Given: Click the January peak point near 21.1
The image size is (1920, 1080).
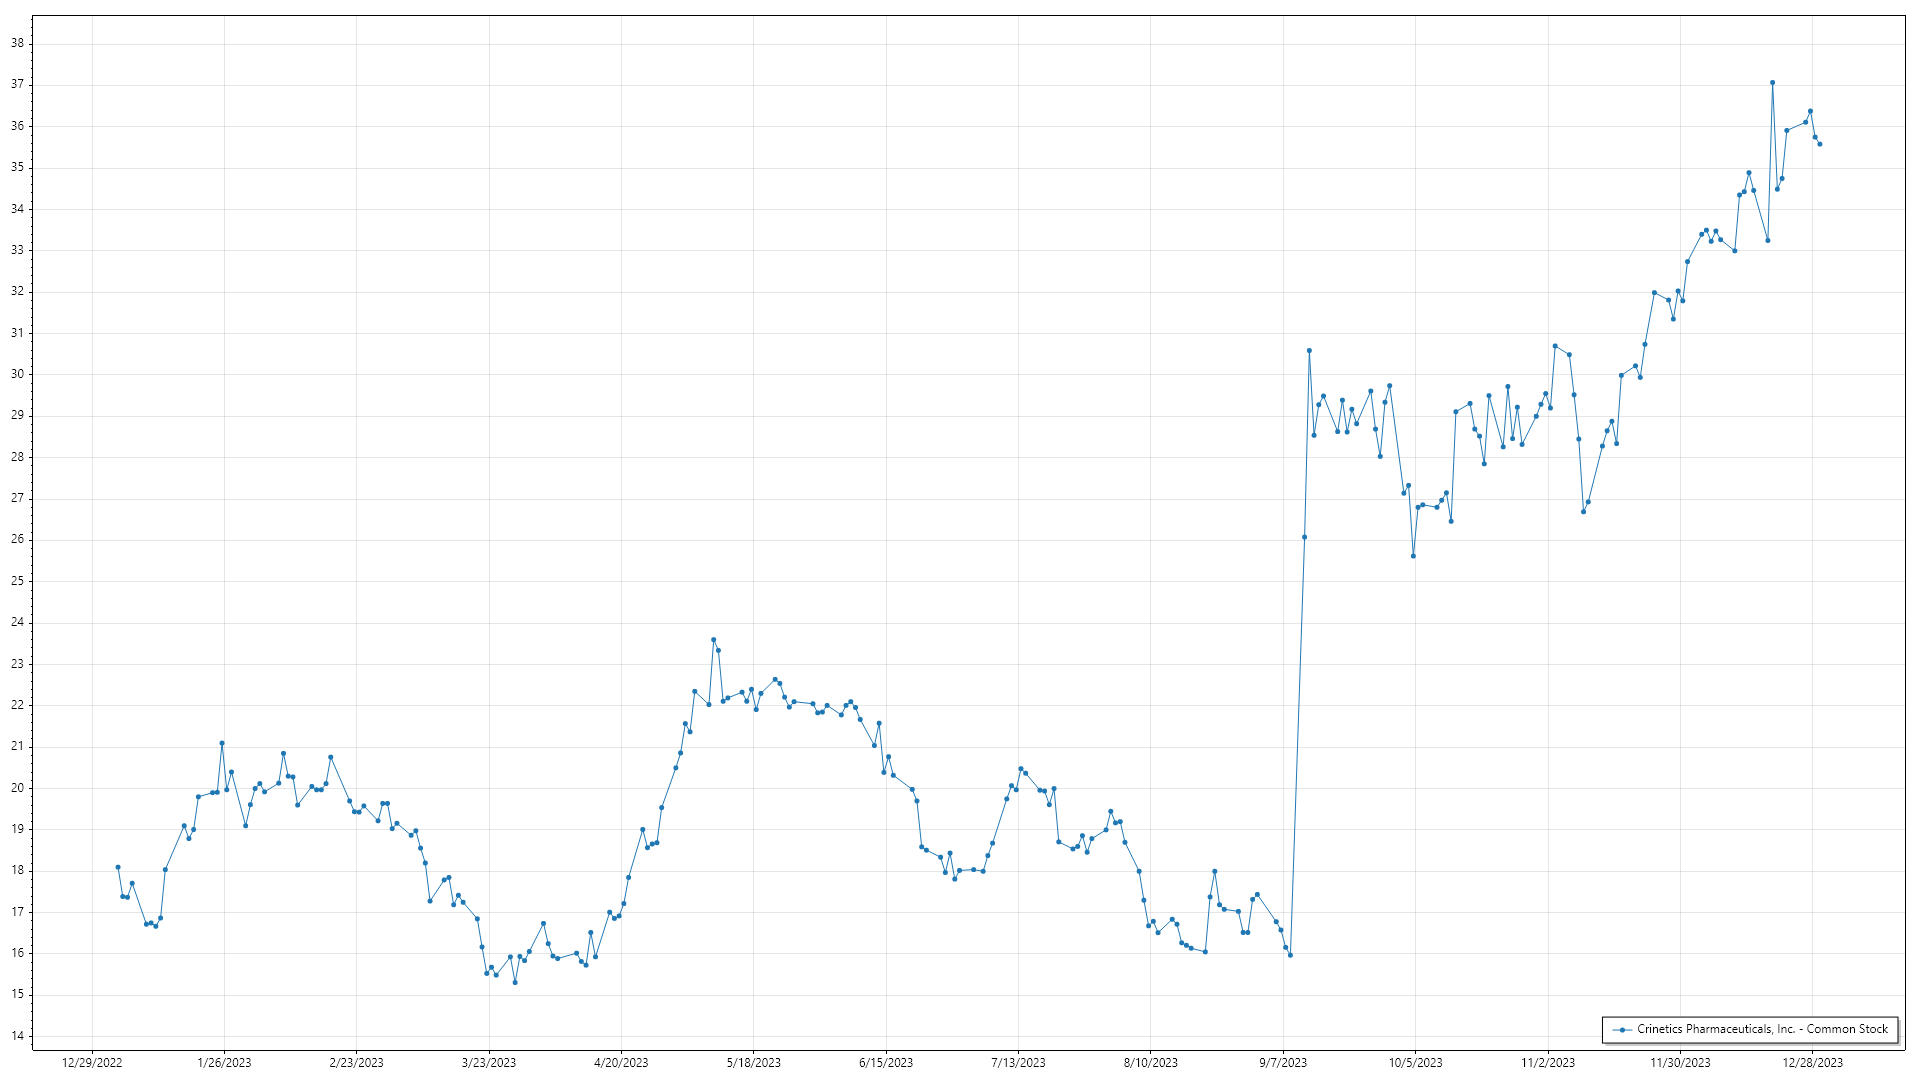Looking at the screenshot, I should 222,743.
